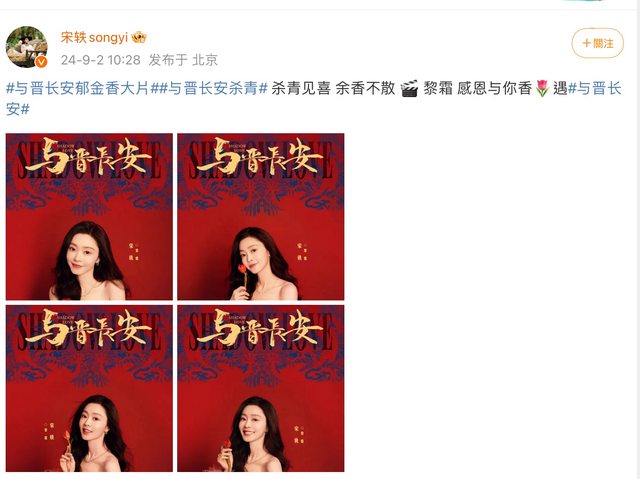The height and width of the screenshot is (479, 640).
Task: Click the tulip emoji in post text
Action: 542,89
